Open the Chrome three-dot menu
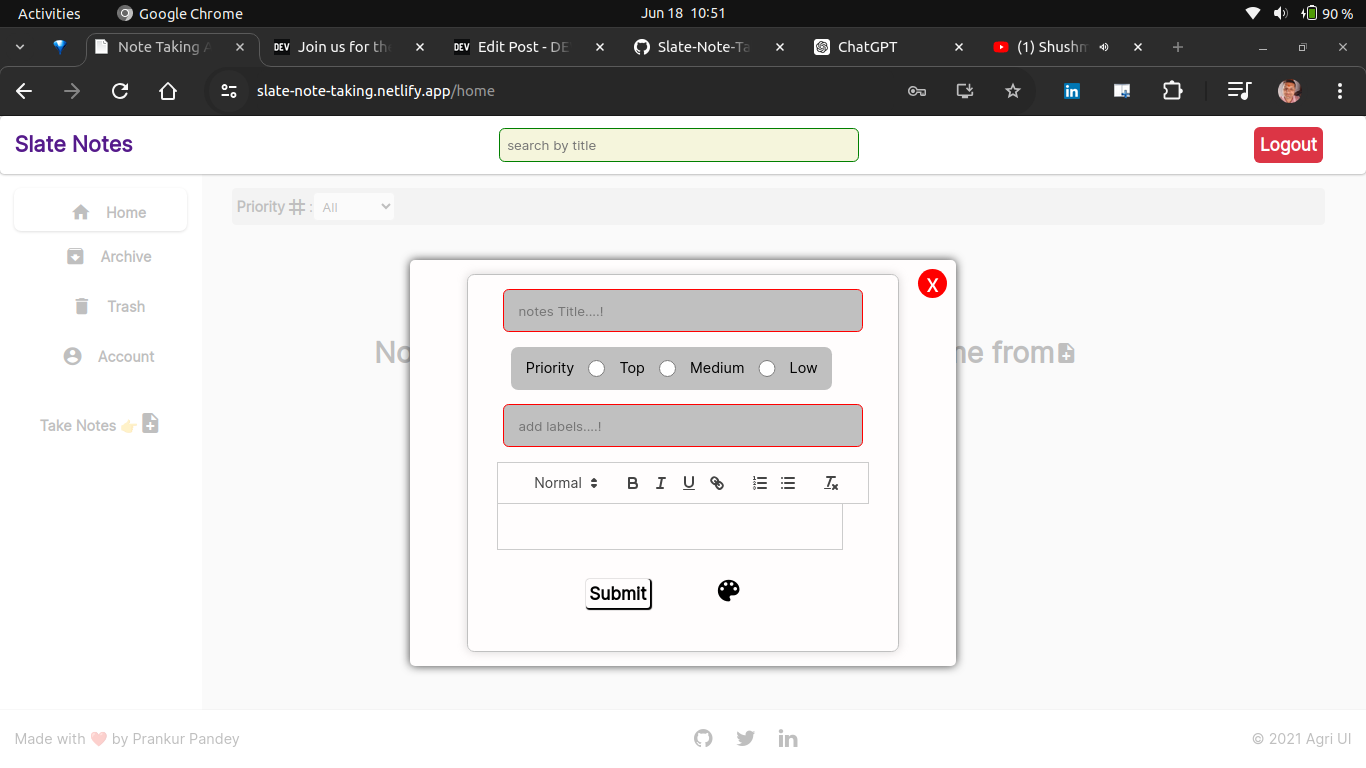1366x768 pixels. click(x=1340, y=91)
